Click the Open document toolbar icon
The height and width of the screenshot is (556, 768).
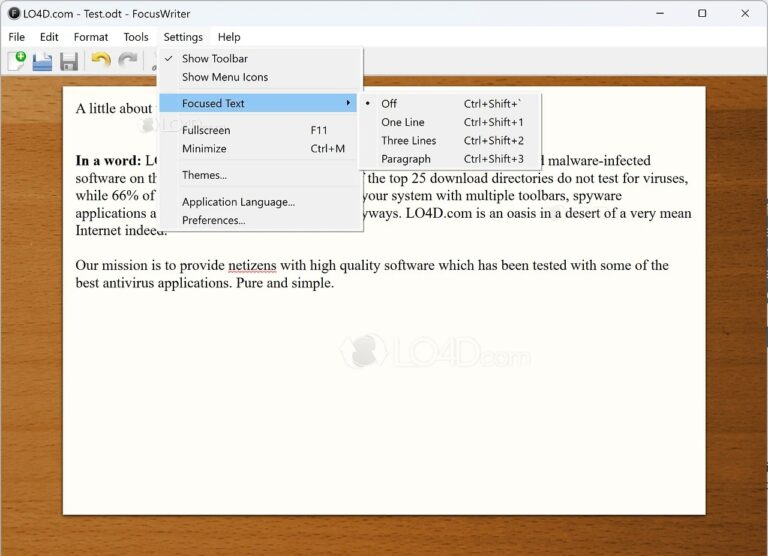43,62
